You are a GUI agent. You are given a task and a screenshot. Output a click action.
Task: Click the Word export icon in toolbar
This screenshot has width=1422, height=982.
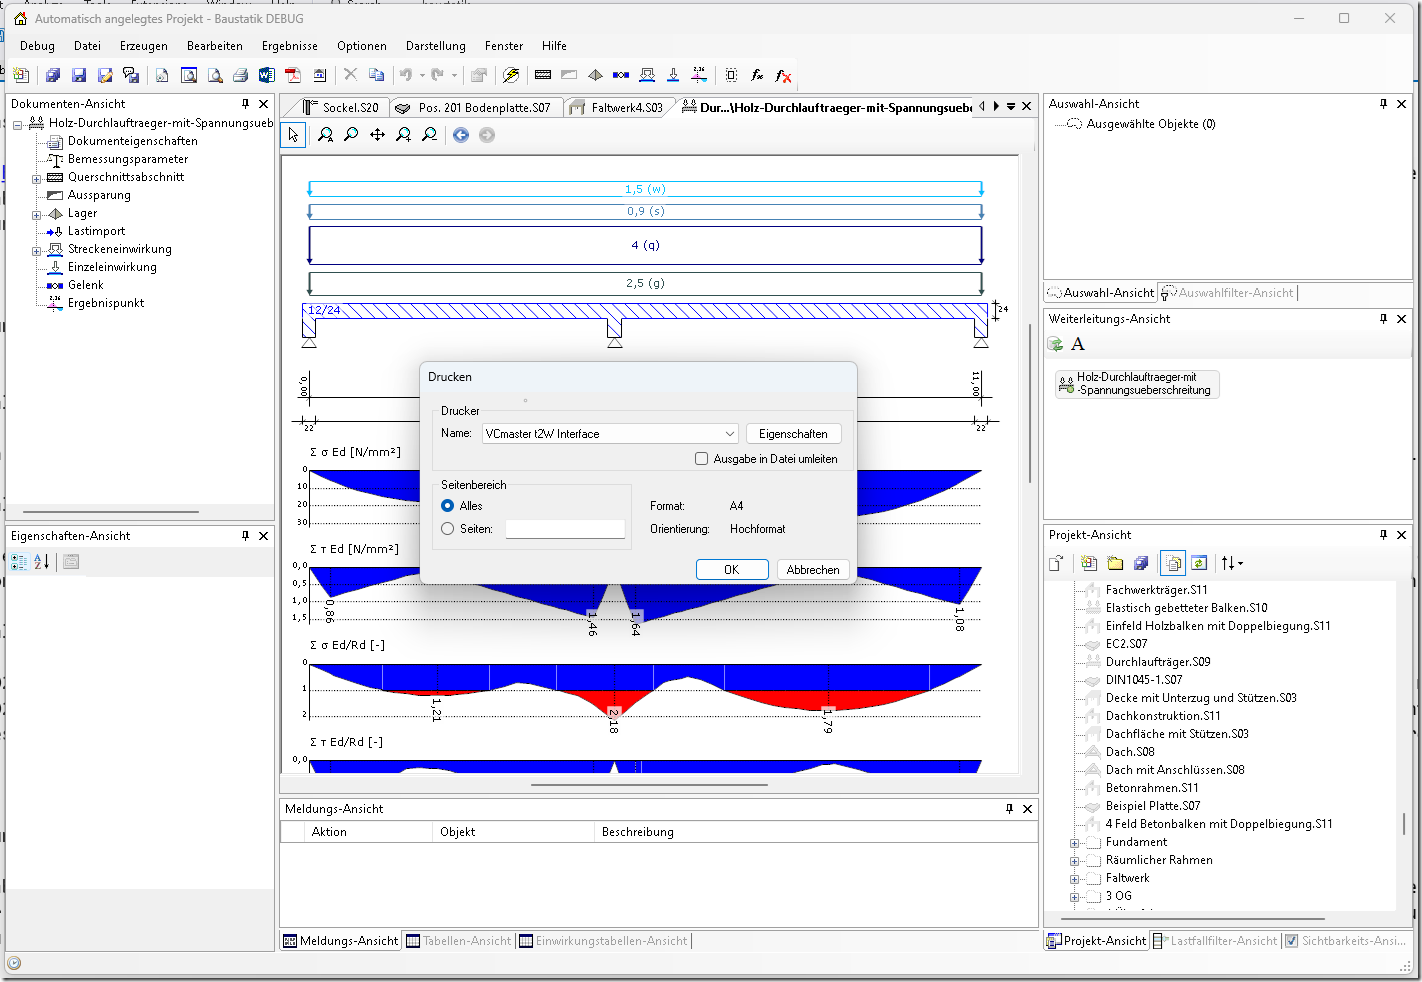[266, 75]
